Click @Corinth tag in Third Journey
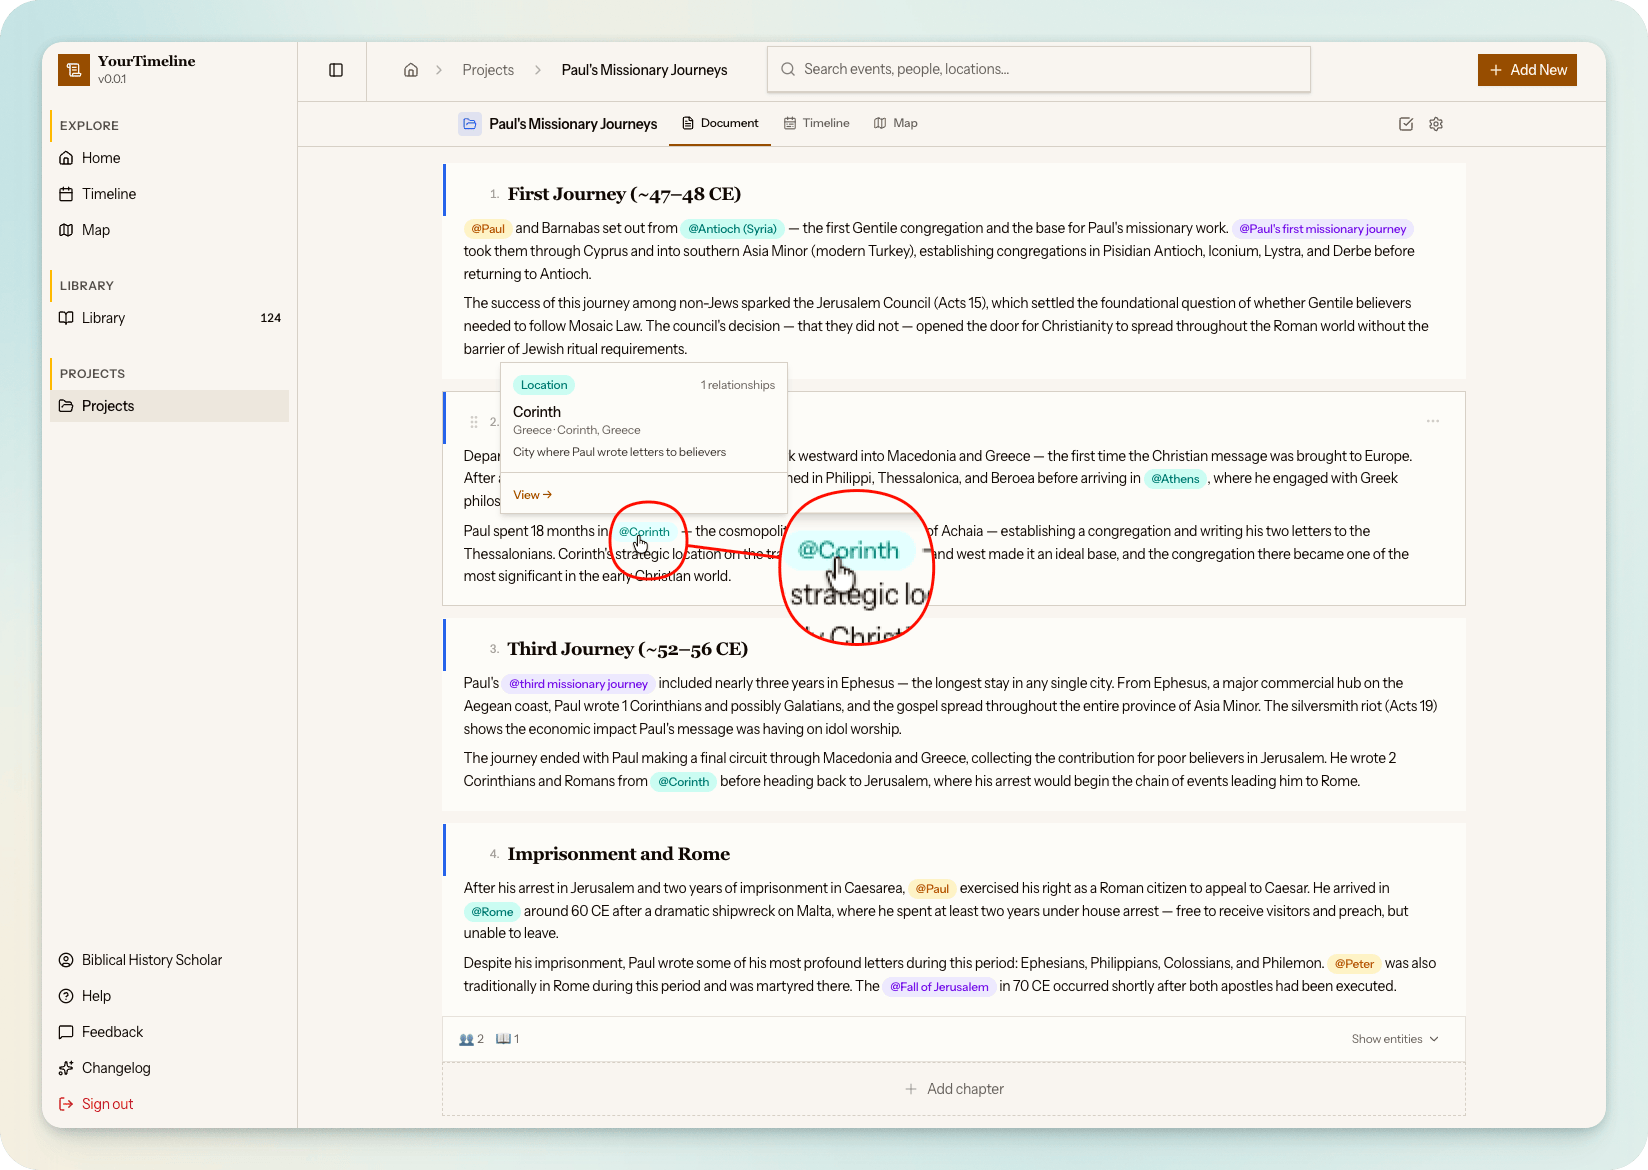 click(x=684, y=782)
